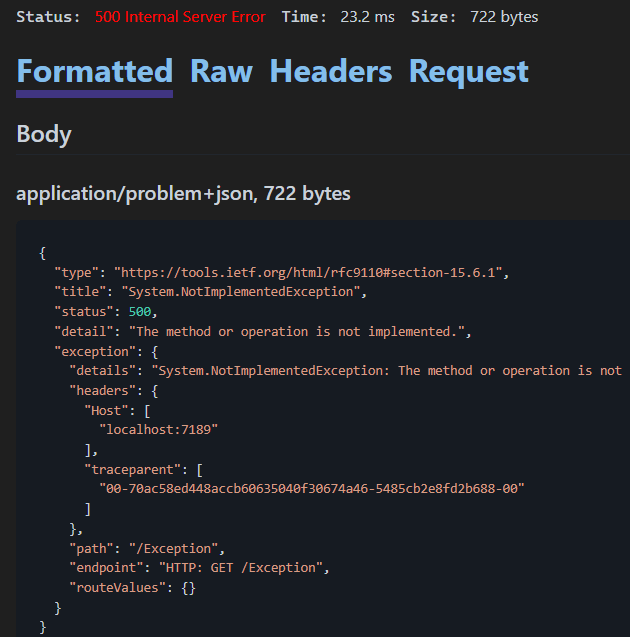The image size is (630, 637).
Task: Switch to the Formatted tab
Action: pyautogui.click(x=95, y=72)
